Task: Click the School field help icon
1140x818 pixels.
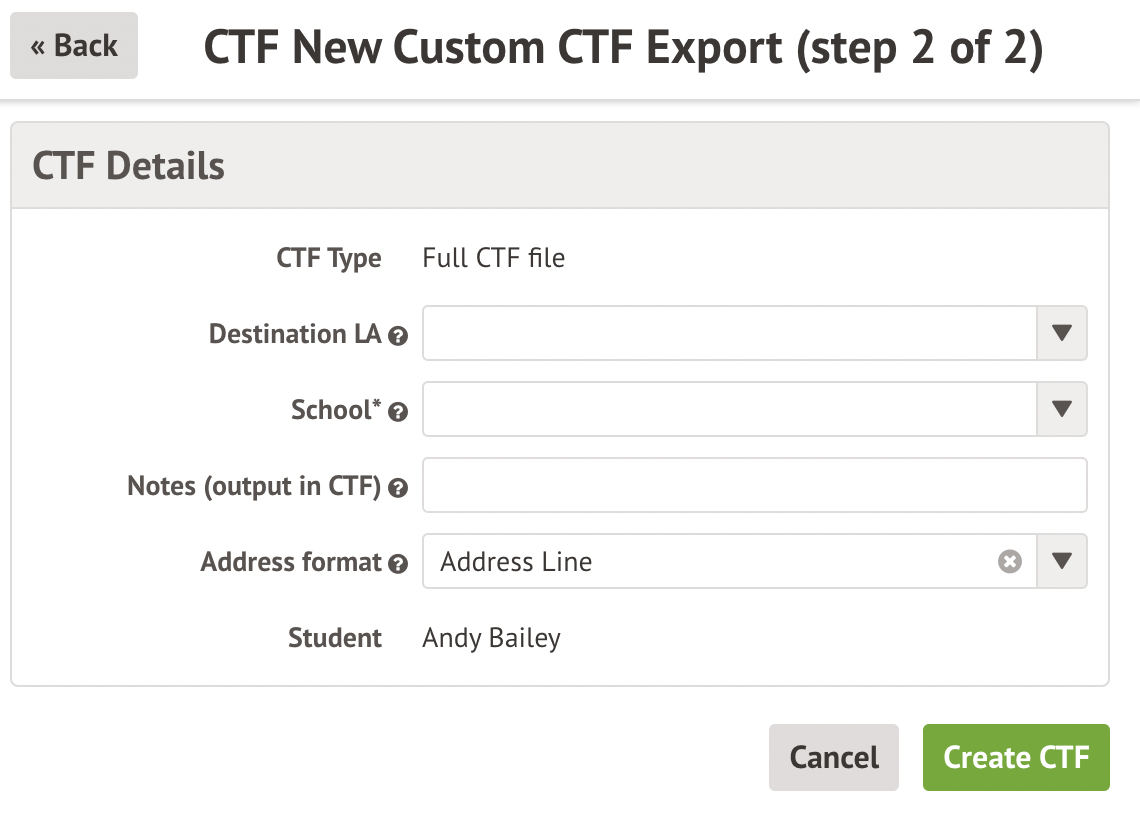Action: [x=398, y=412]
